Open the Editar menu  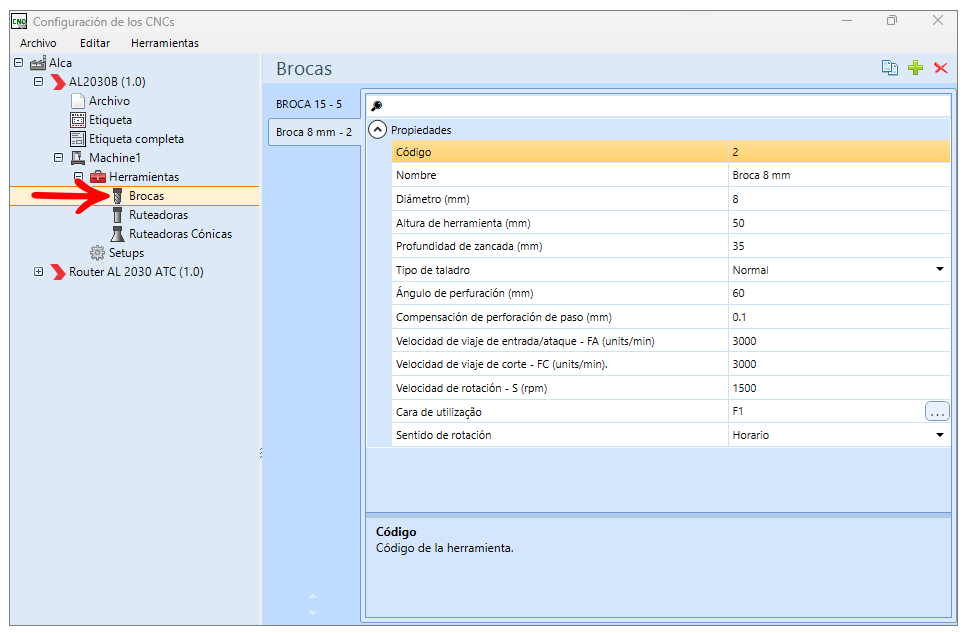pyautogui.click(x=95, y=43)
